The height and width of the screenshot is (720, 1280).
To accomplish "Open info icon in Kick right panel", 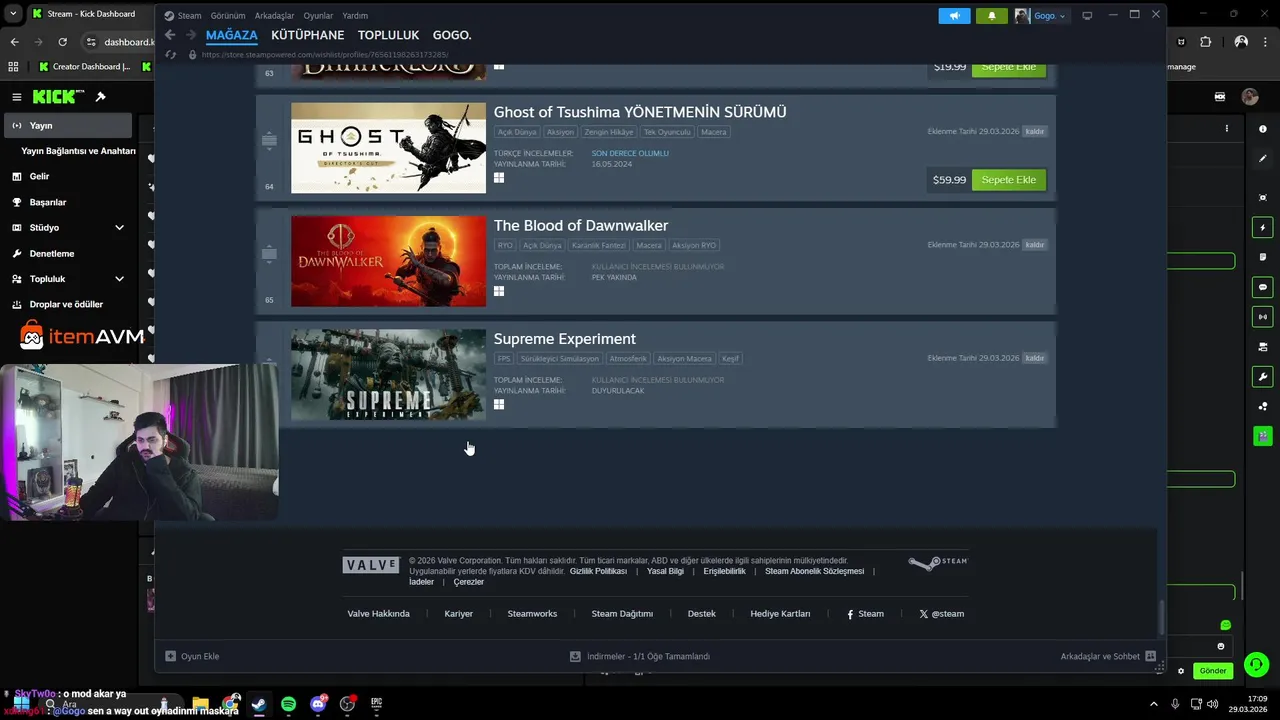I will tap(1262, 129).
